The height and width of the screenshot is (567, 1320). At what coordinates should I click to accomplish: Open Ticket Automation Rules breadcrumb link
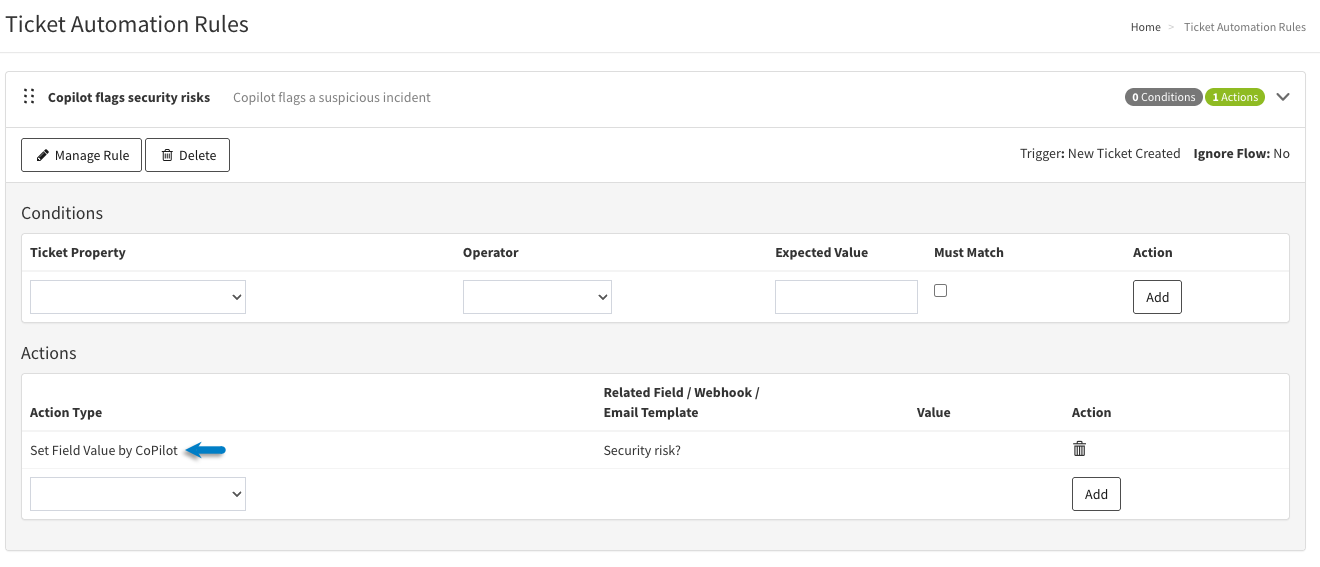pyautogui.click(x=1245, y=27)
